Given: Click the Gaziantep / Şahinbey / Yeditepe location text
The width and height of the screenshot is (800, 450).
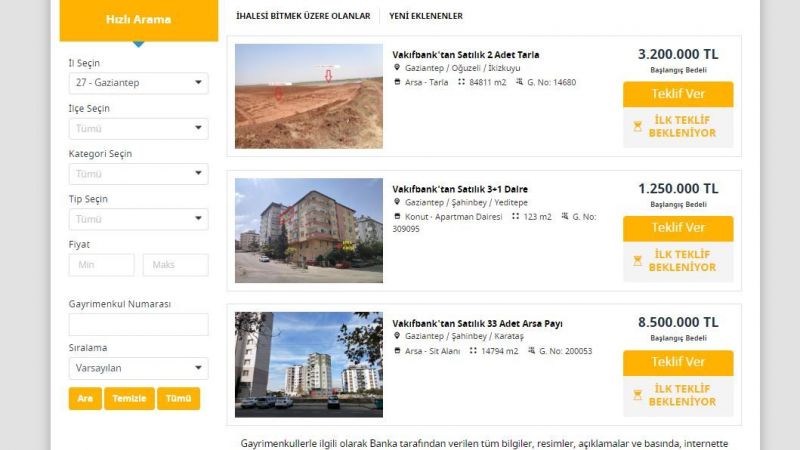Looking at the screenshot, I should [x=466, y=203].
